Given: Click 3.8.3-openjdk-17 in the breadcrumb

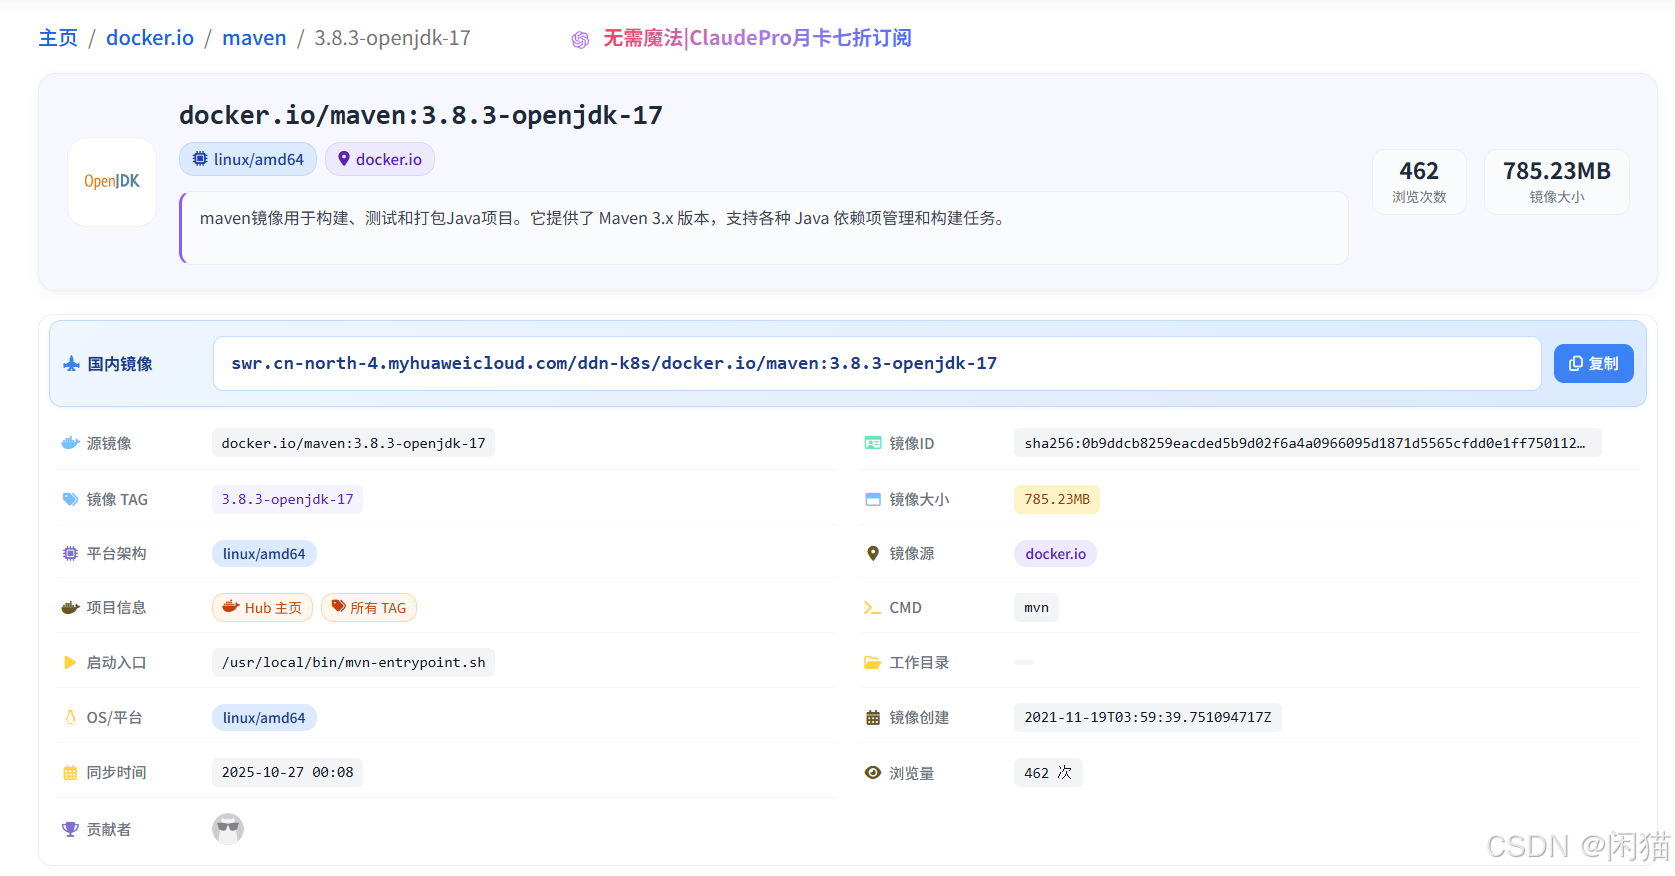Looking at the screenshot, I should tap(392, 38).
